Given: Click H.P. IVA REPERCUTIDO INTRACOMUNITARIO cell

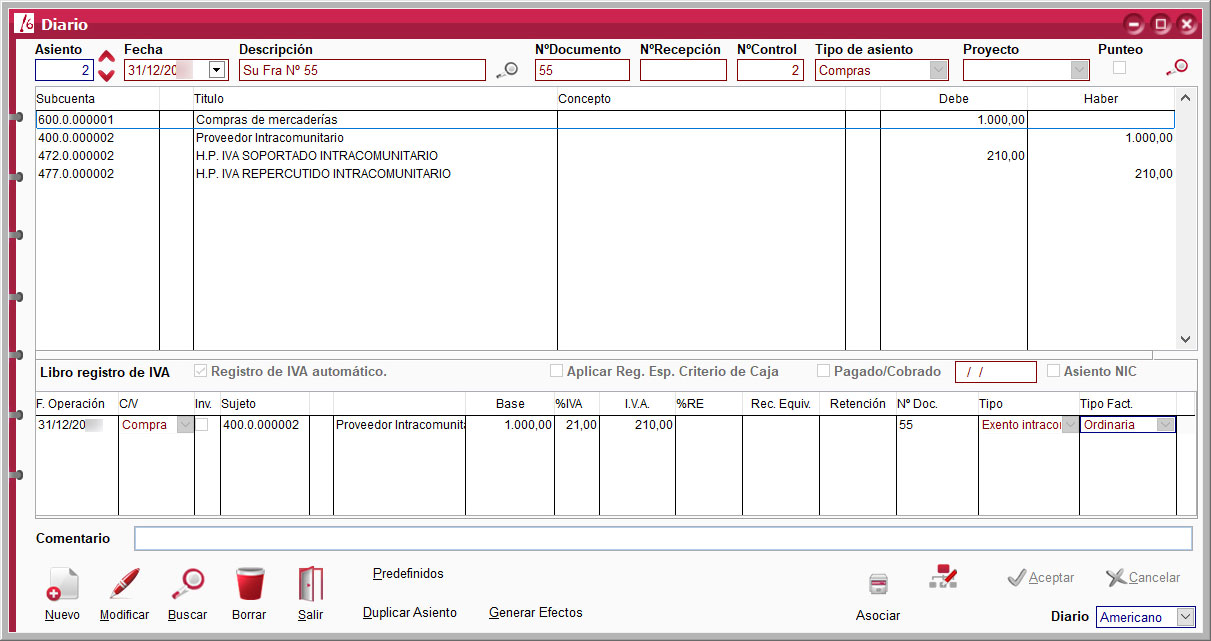Looking at the screenshot, I should click(375, 174).
